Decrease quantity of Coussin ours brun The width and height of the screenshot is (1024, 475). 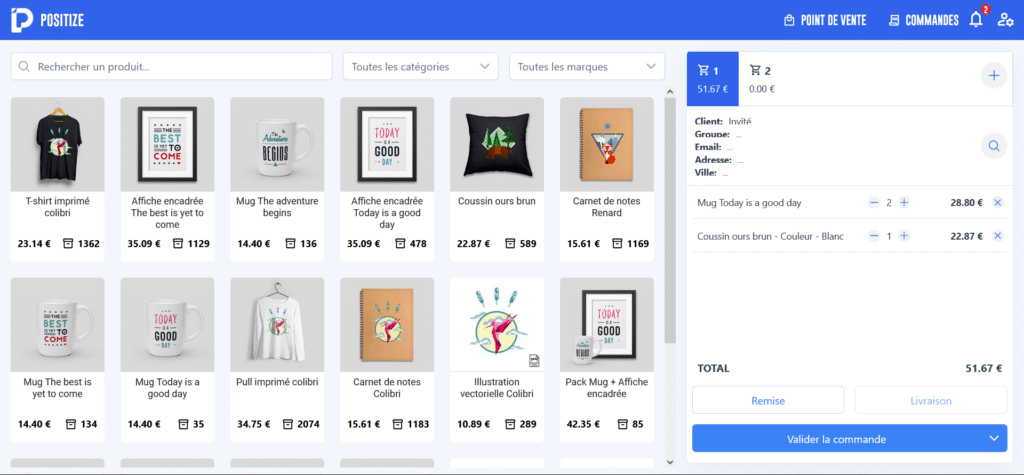(x=874, y=236)
